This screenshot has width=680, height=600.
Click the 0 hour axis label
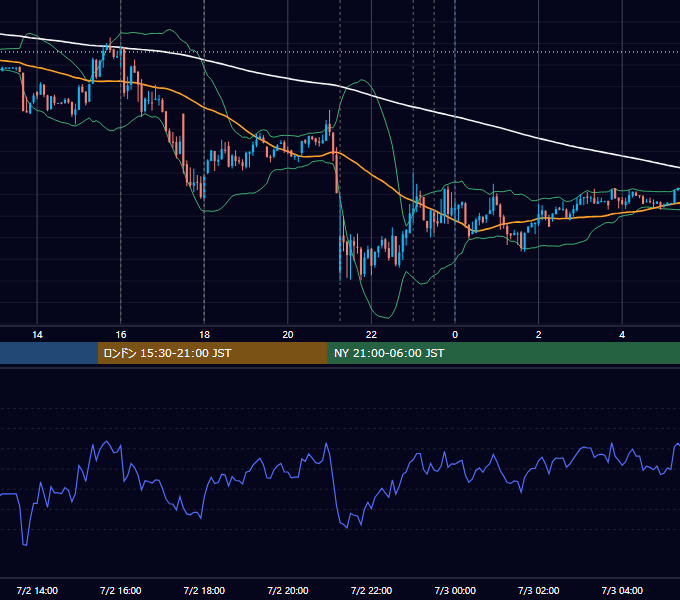pos(455,335)
